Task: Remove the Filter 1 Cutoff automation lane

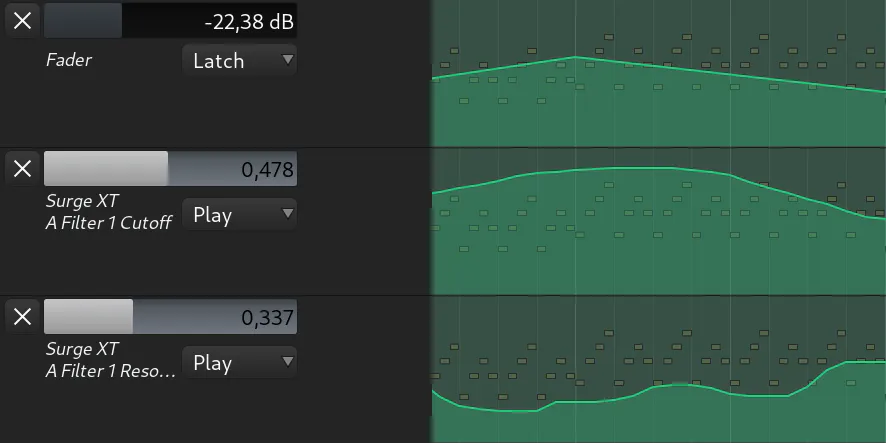Action: [x=22, y=168]
